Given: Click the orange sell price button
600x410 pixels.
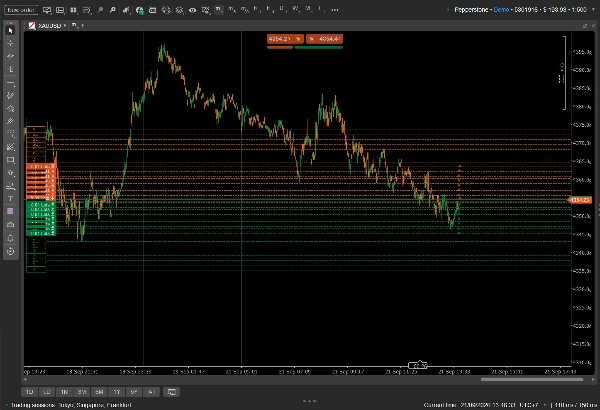Looking at the screenshot, I should [285, 39].
